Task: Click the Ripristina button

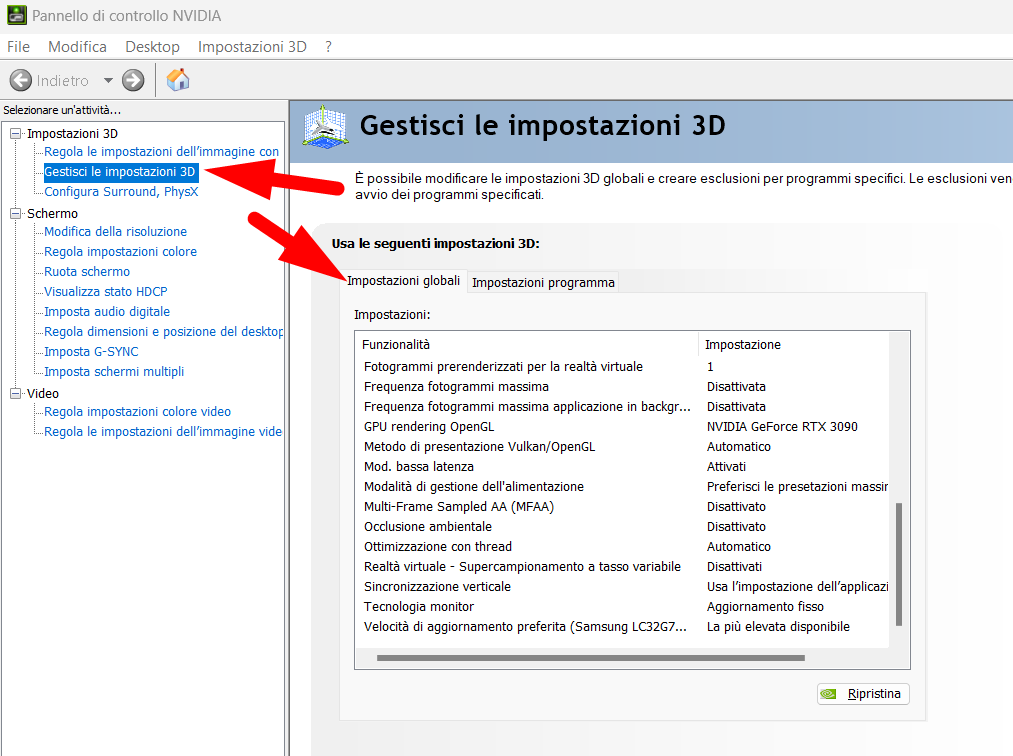Action: tap(863, 694)
